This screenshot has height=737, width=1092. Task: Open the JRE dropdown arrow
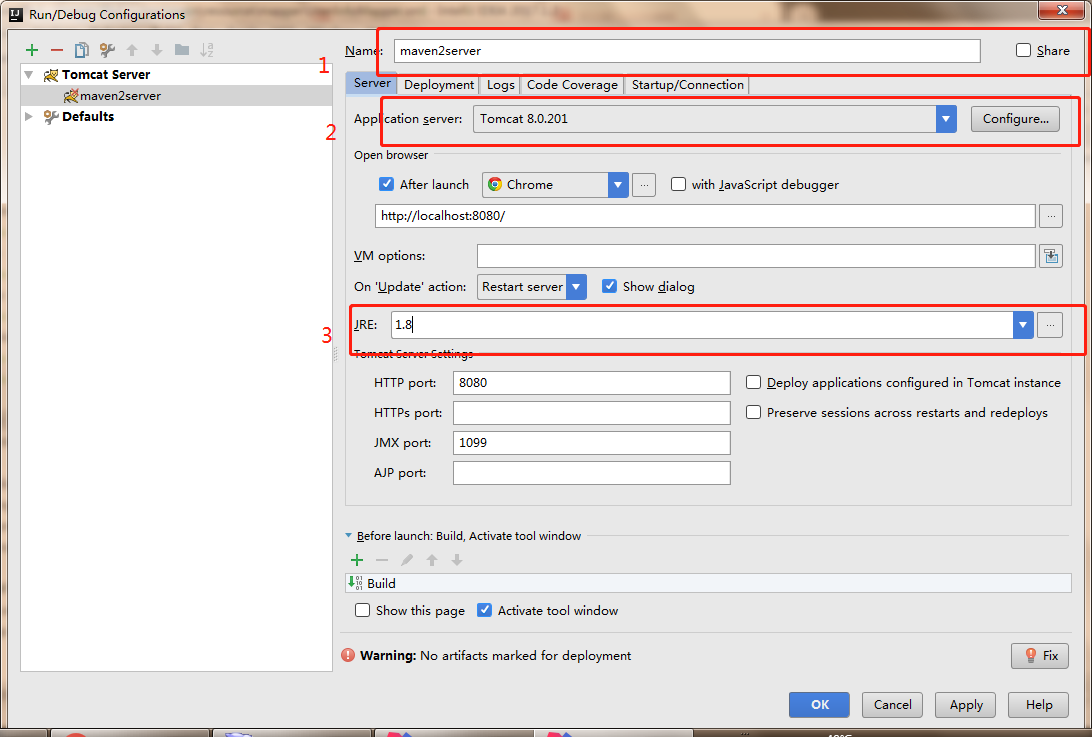click(1023, 325)
